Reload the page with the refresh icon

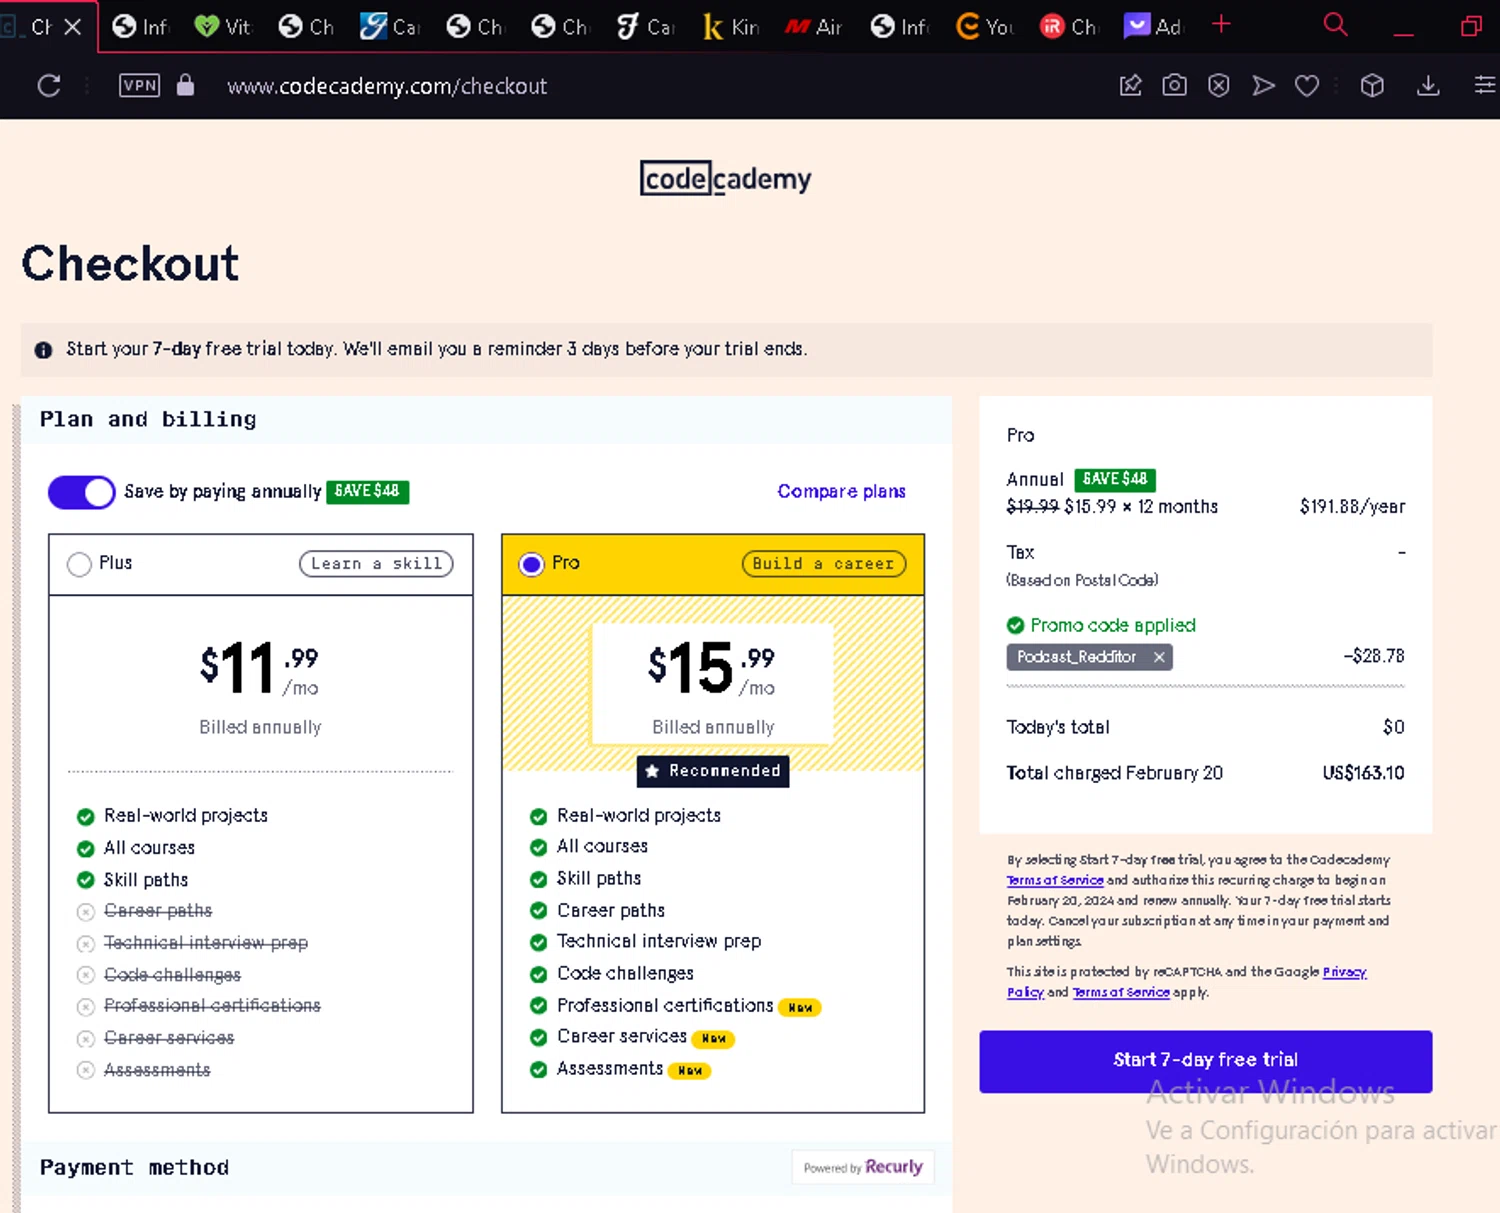click(x=49, y=86)
